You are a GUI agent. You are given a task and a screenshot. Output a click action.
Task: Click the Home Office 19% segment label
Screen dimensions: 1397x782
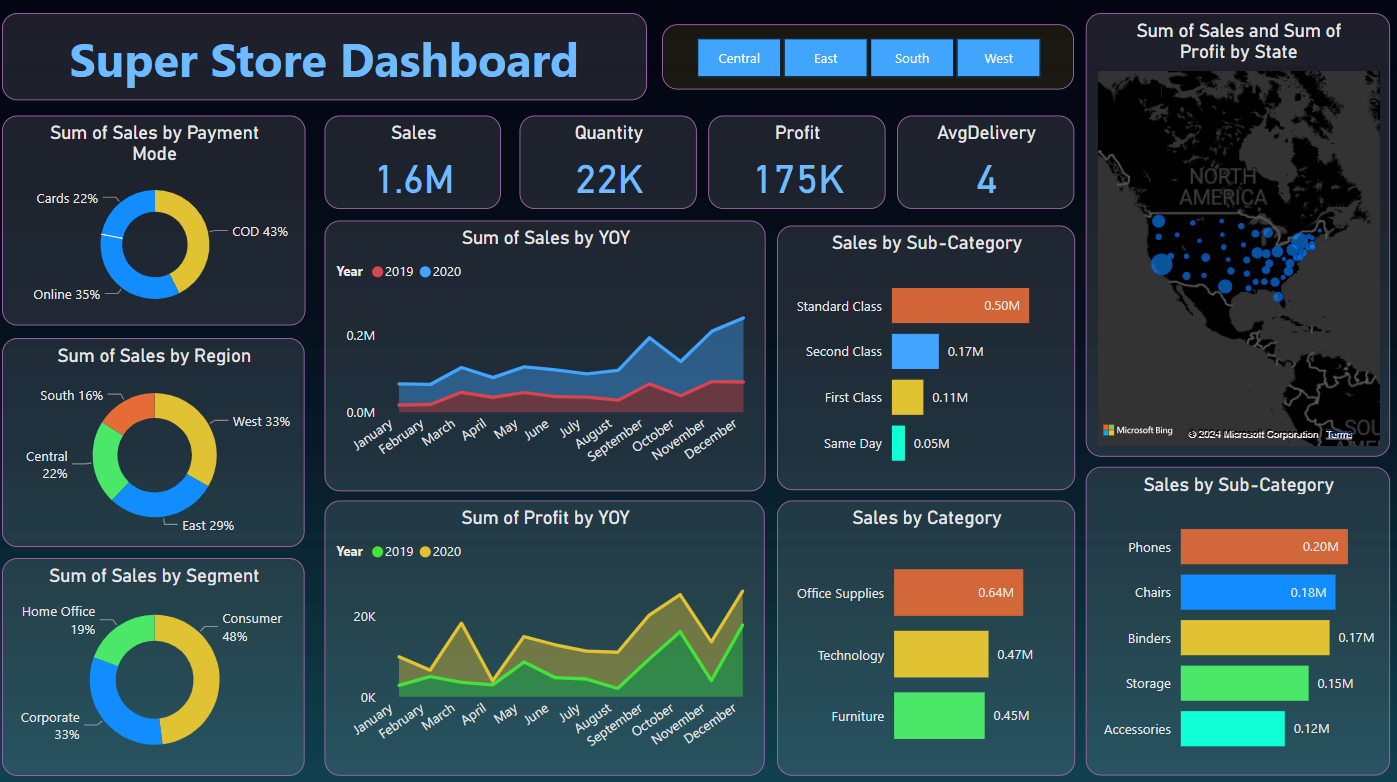59,620
